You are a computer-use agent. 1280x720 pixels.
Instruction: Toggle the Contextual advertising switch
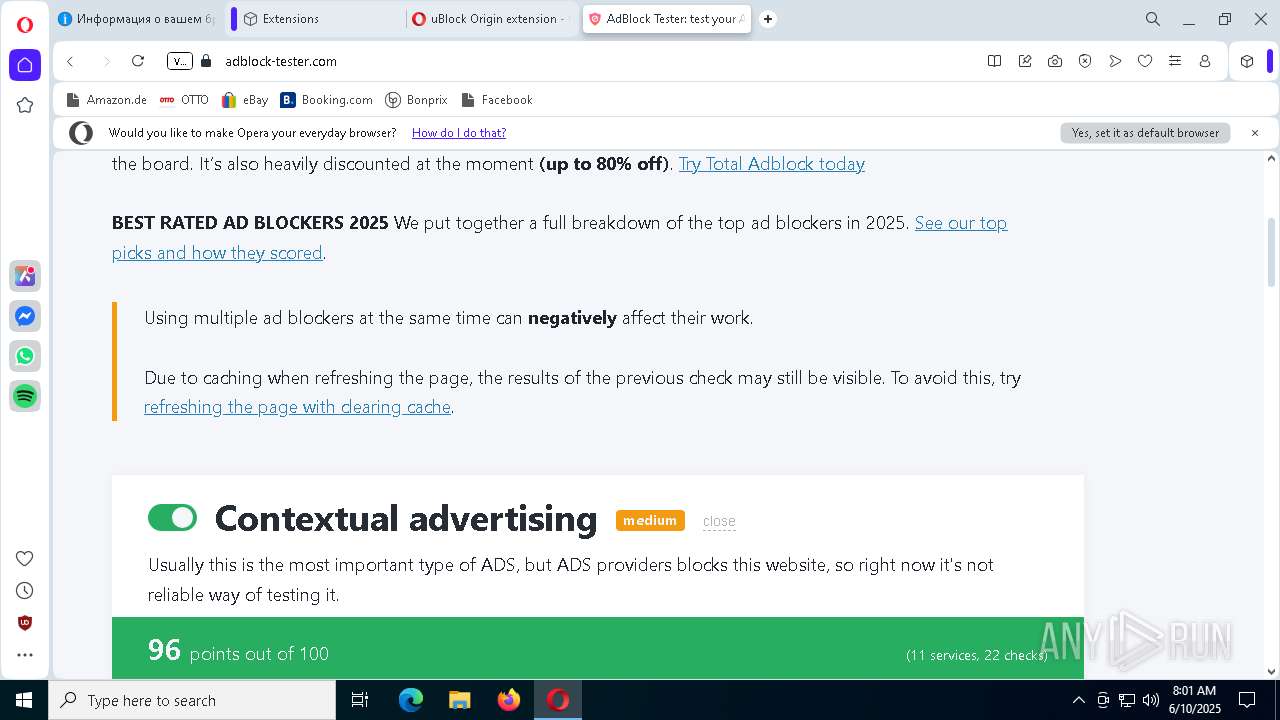(x=172, y=517)
